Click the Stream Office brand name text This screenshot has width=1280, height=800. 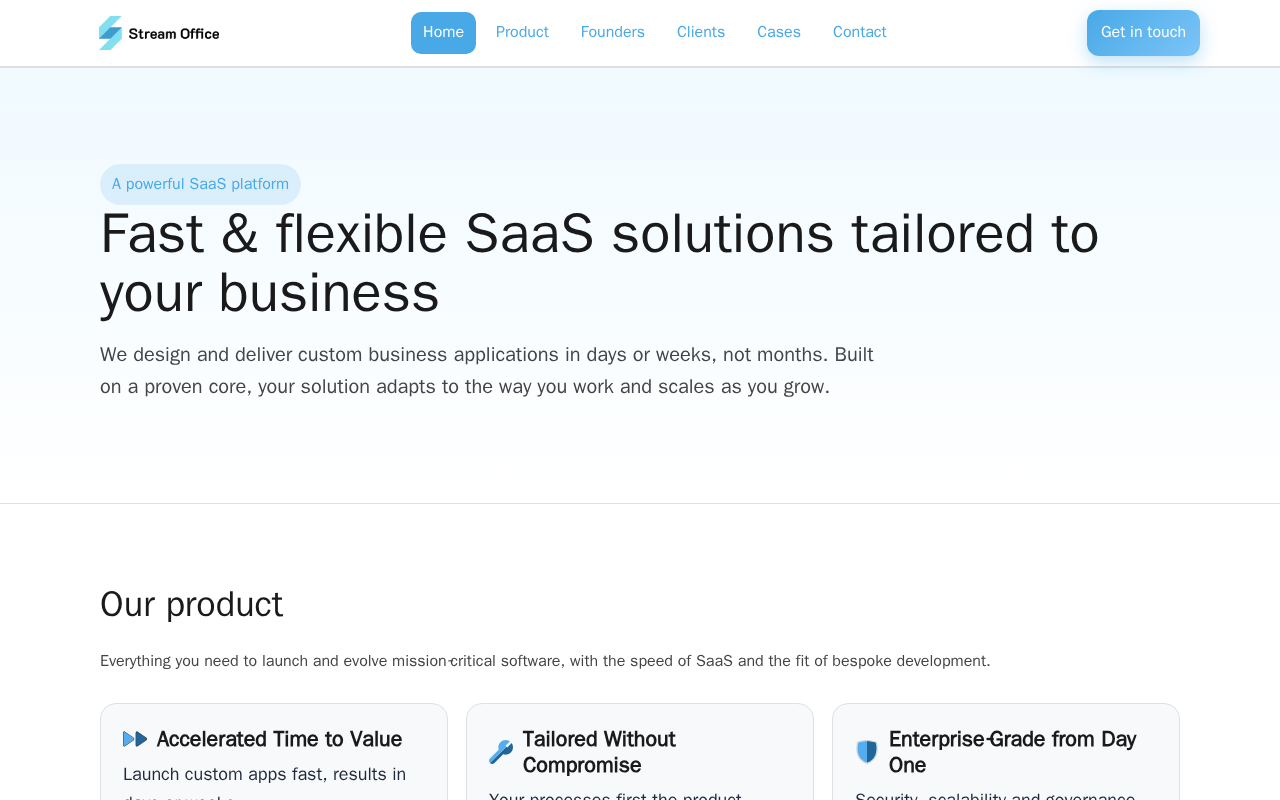174,34
